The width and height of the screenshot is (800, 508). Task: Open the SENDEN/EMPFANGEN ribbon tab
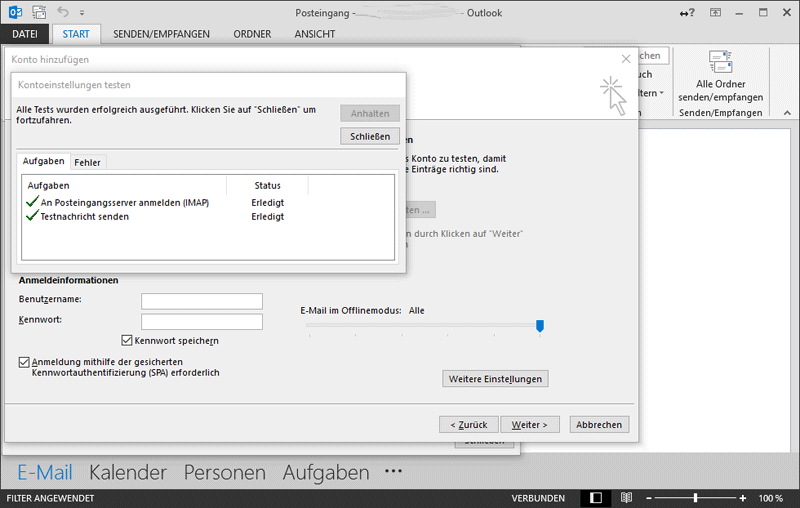(161, 33)
